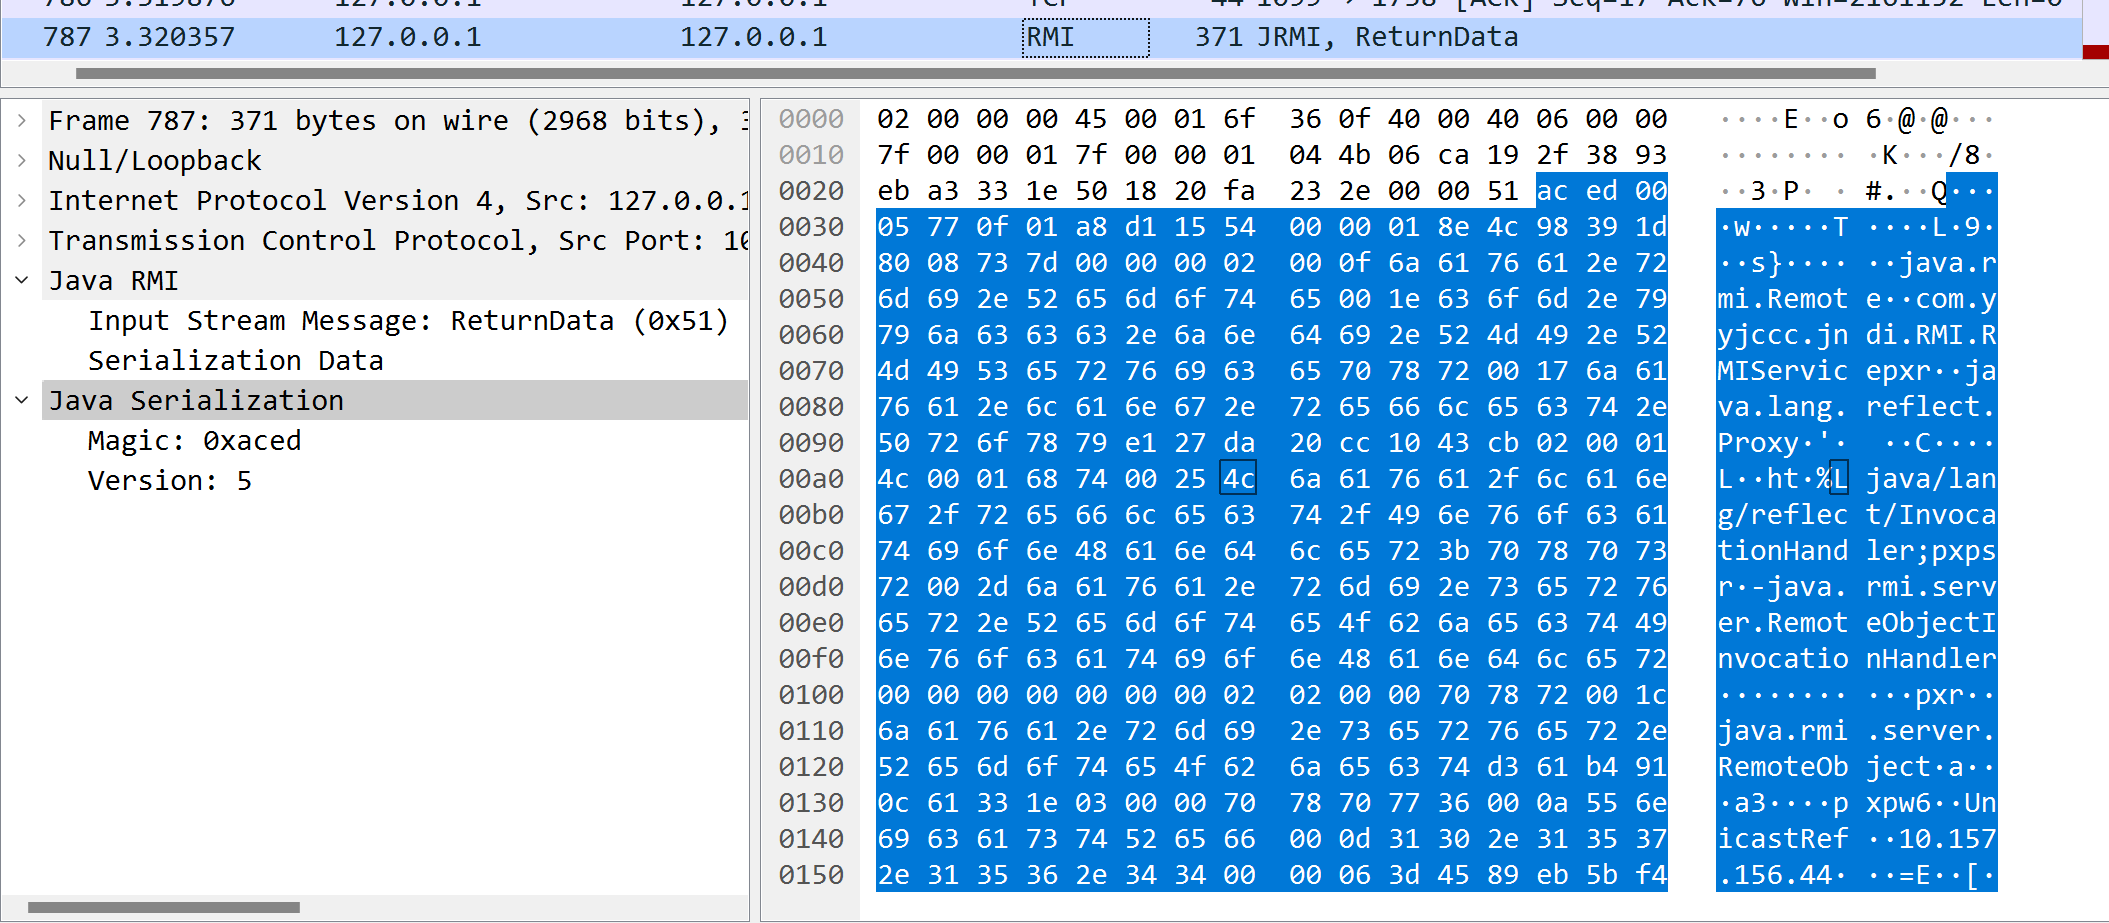The image size is (2109, 923).
Task: Select the Magic: 0xaced field
Action: point(194,441)
